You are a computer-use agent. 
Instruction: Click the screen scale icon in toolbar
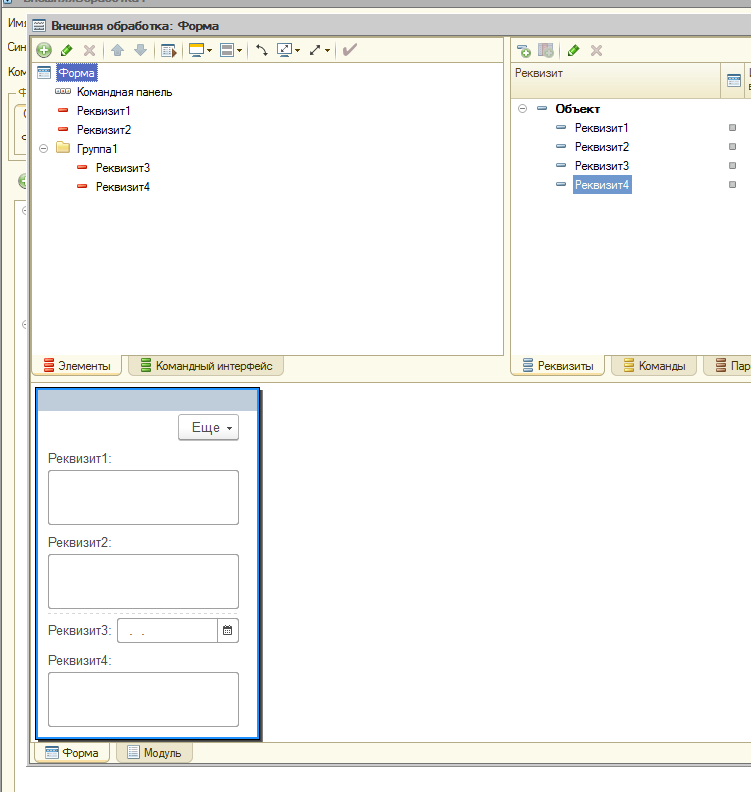(x=284, y=50)
